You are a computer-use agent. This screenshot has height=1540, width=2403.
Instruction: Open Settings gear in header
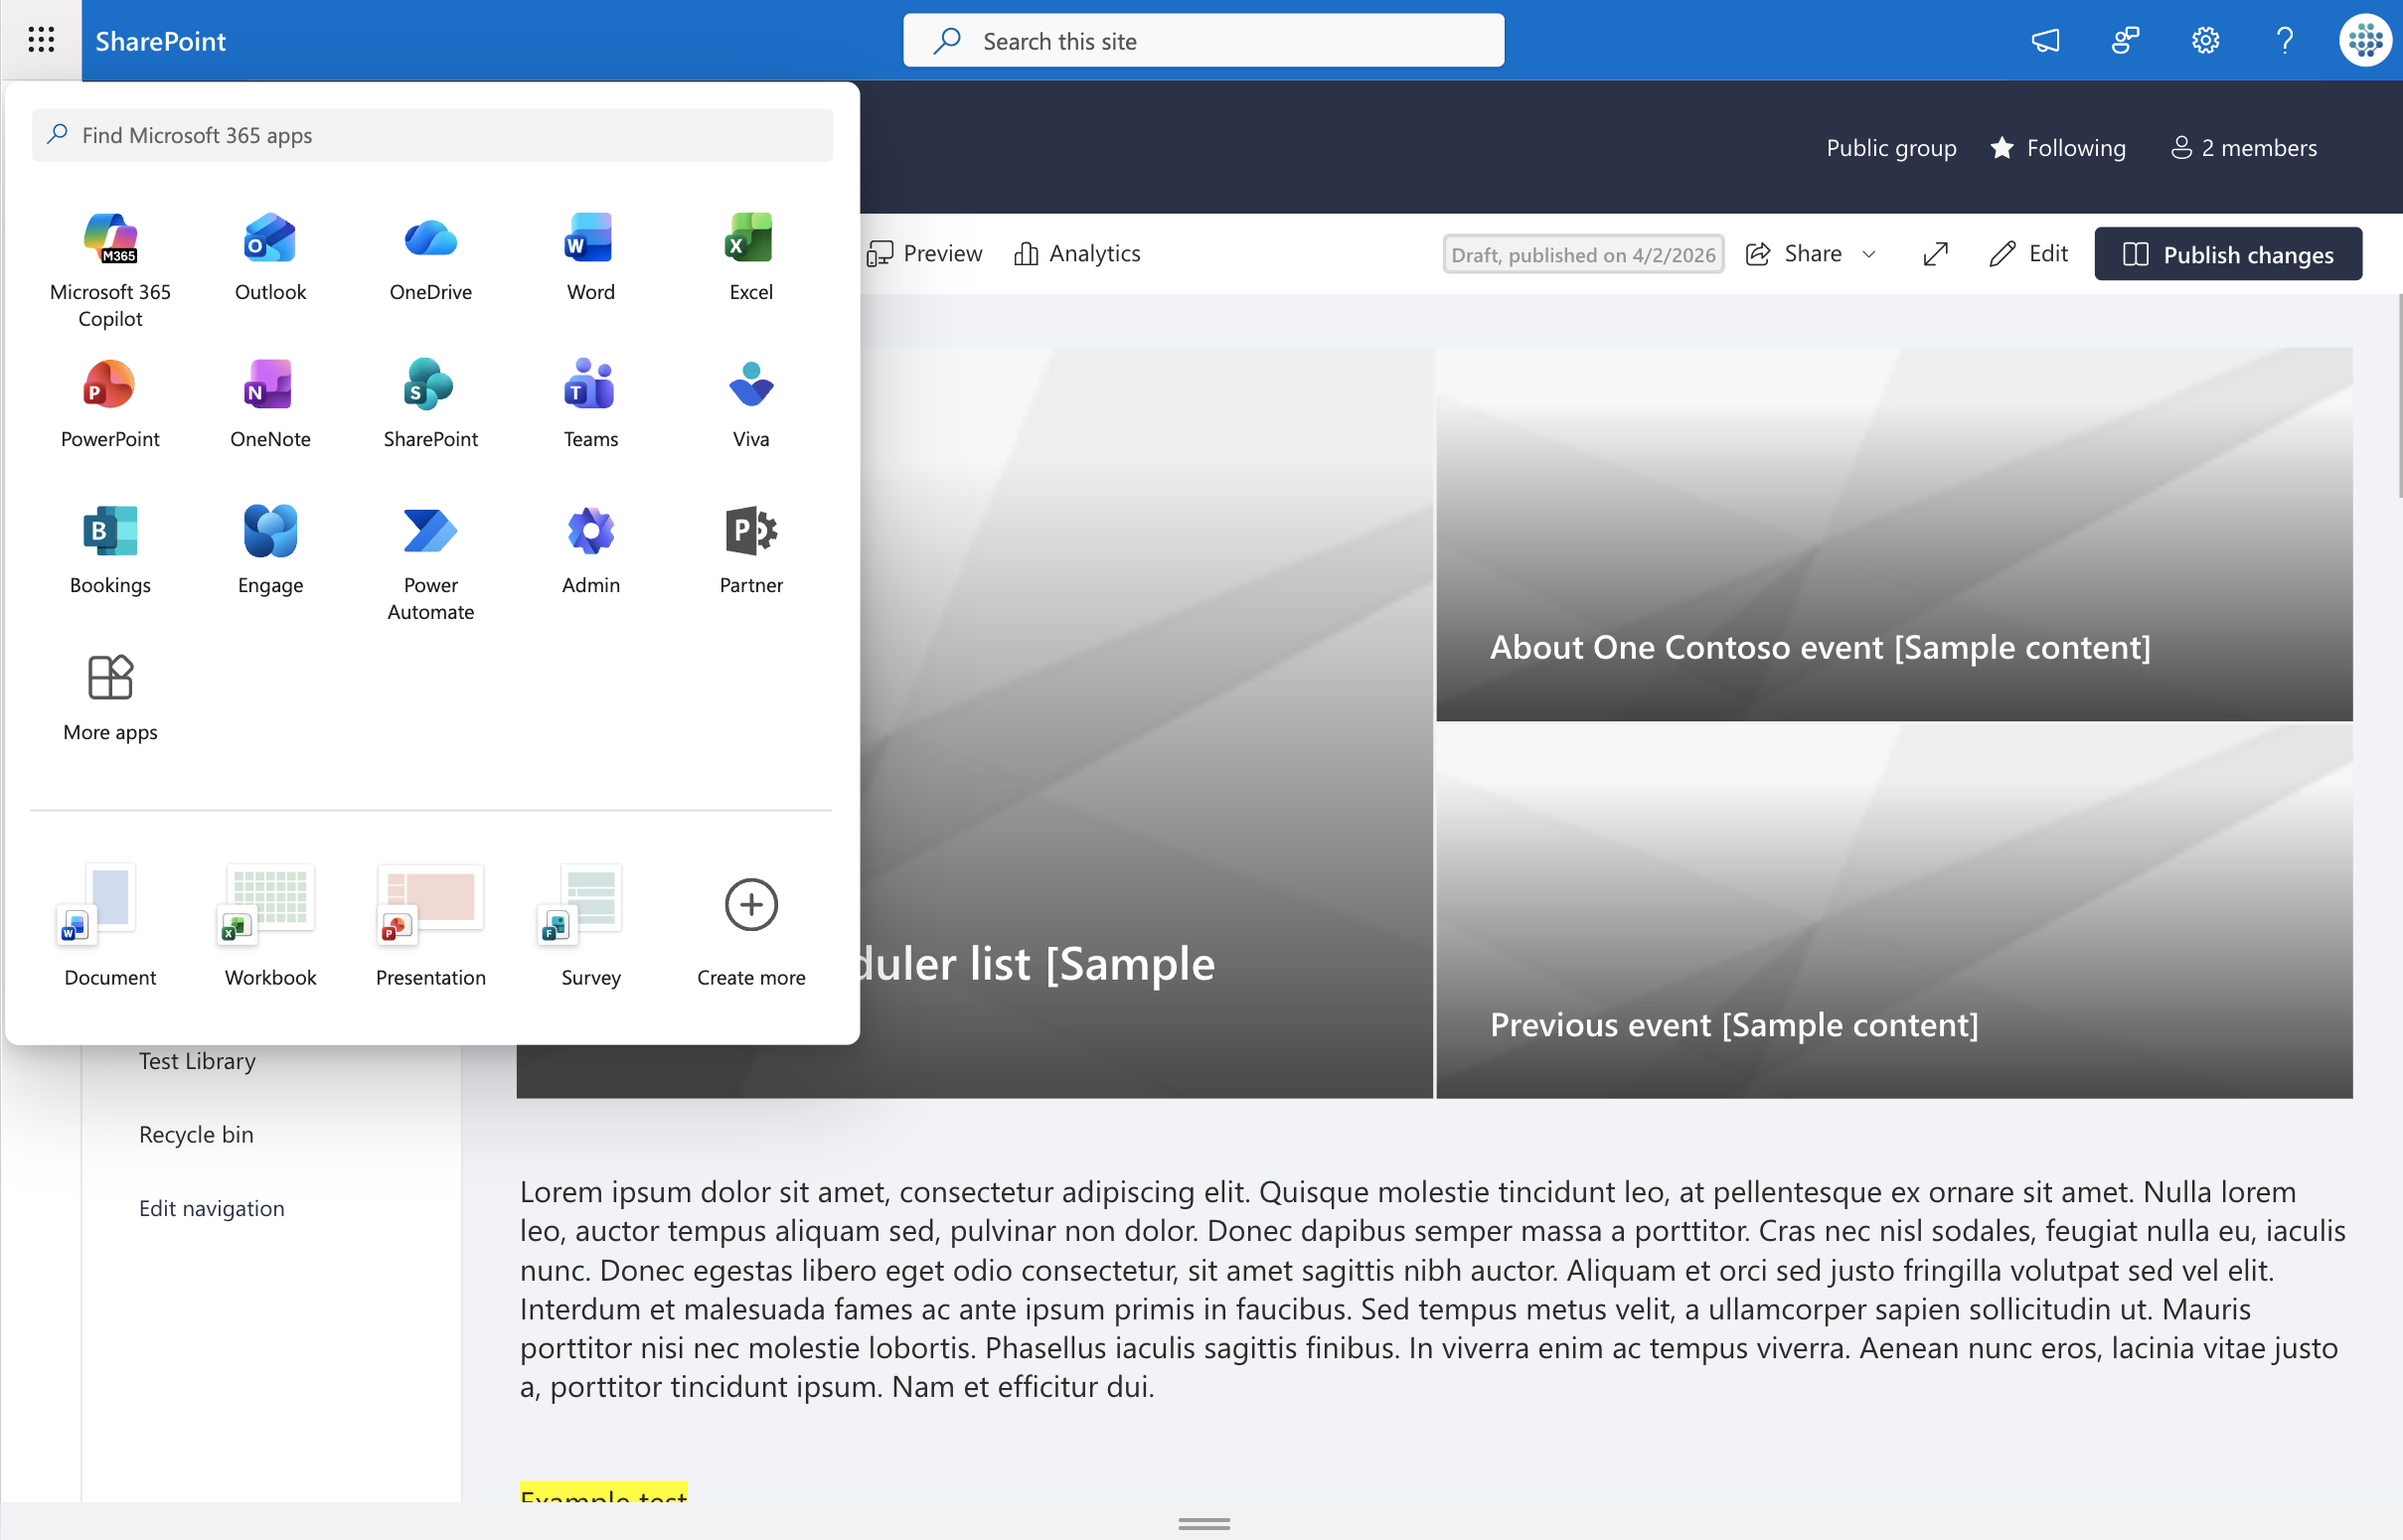pos(2205,40)
